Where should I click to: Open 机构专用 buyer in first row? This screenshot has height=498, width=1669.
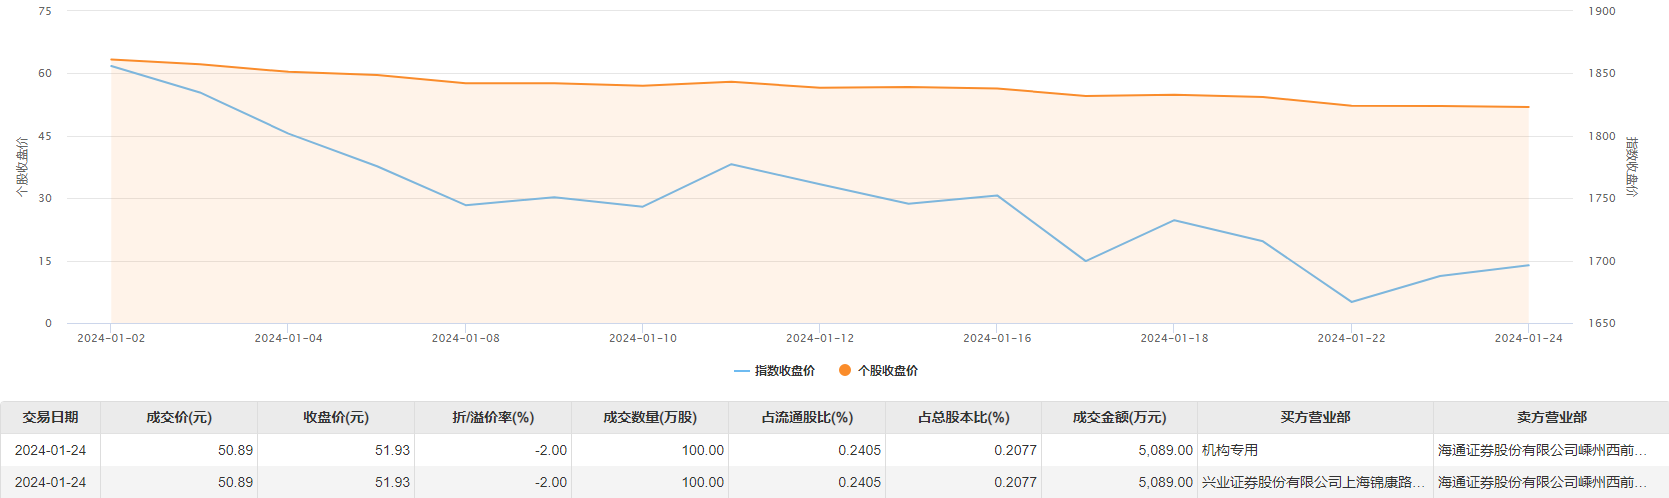point(1230,451)
